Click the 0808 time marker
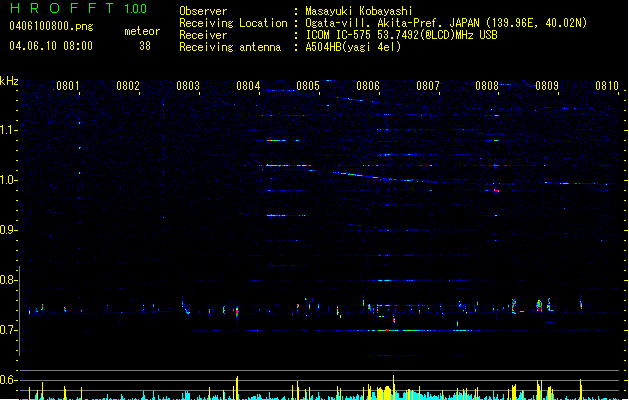Viewport: 629px width, 400px height. pyautogui.click(x=487, y=86)
